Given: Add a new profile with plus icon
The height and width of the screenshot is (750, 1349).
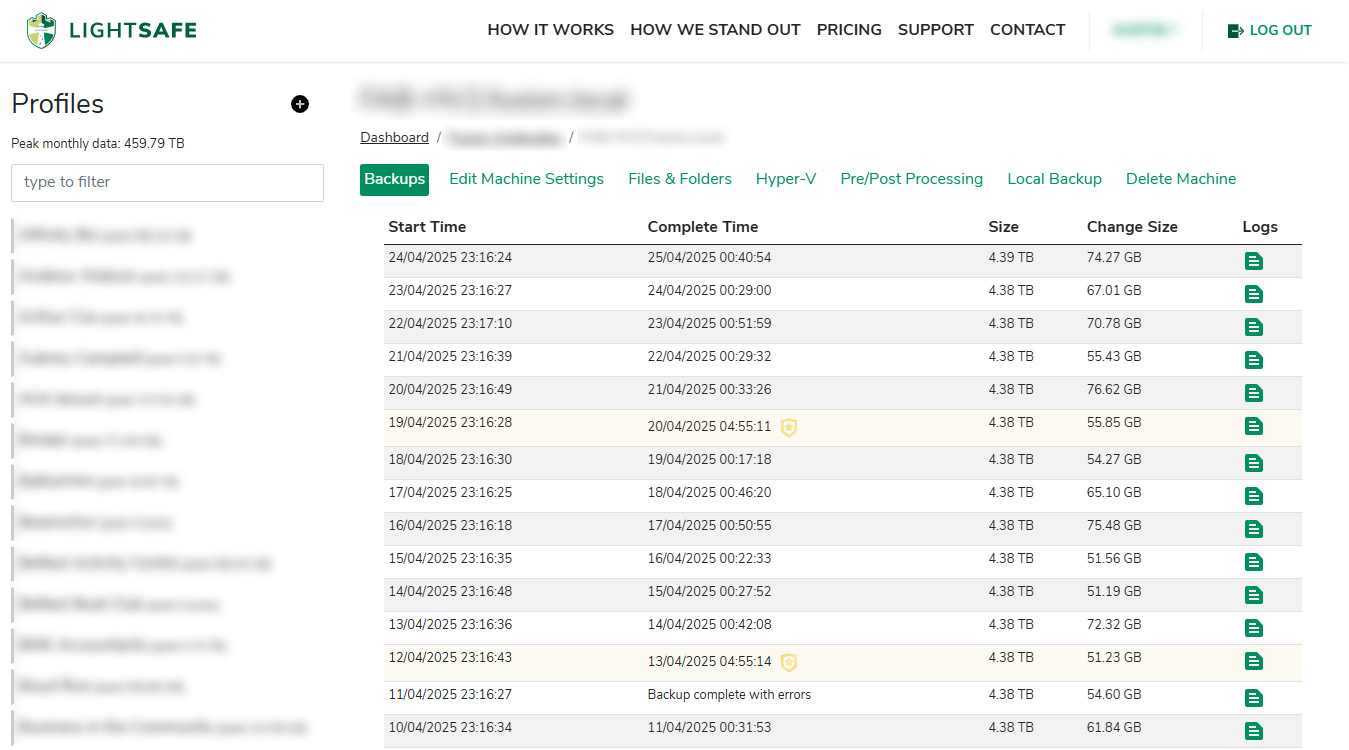Looking at the screenshot, I should (300, 104).
